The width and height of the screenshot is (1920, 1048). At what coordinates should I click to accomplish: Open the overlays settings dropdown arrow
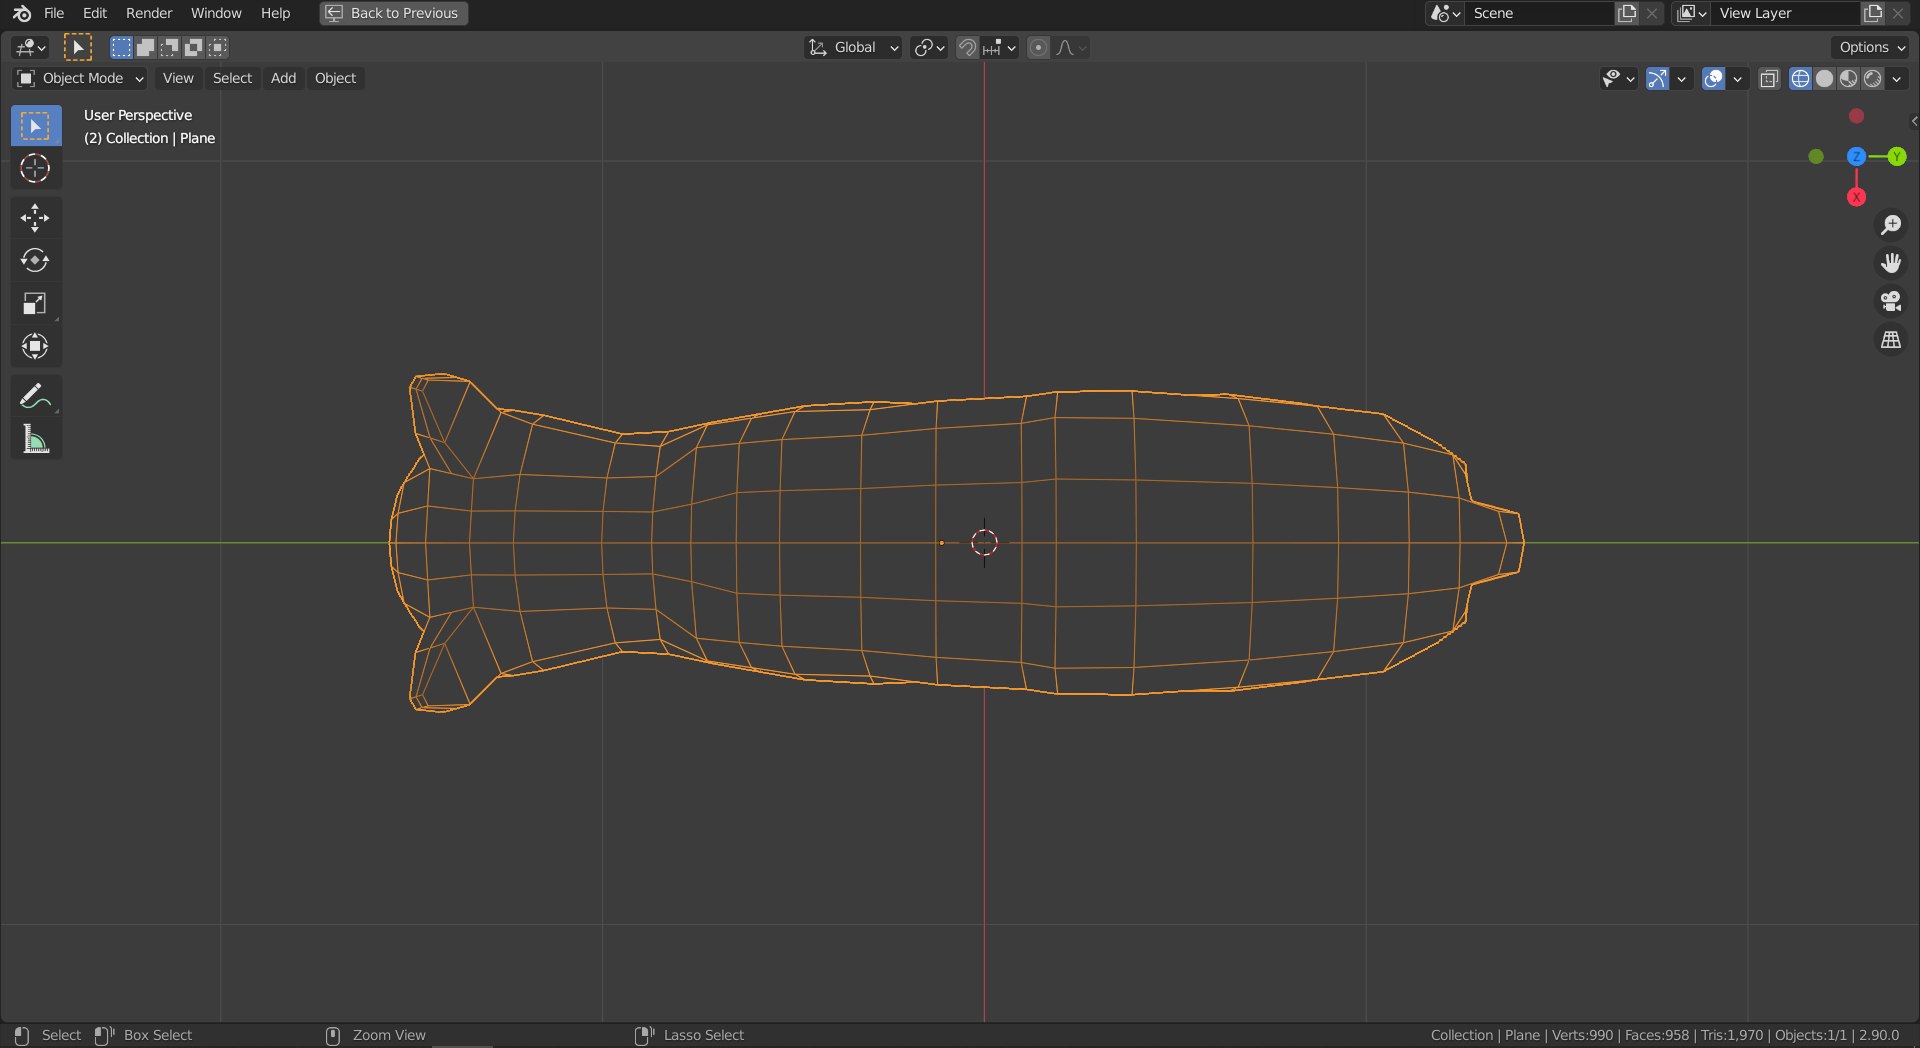[1737, 78]
